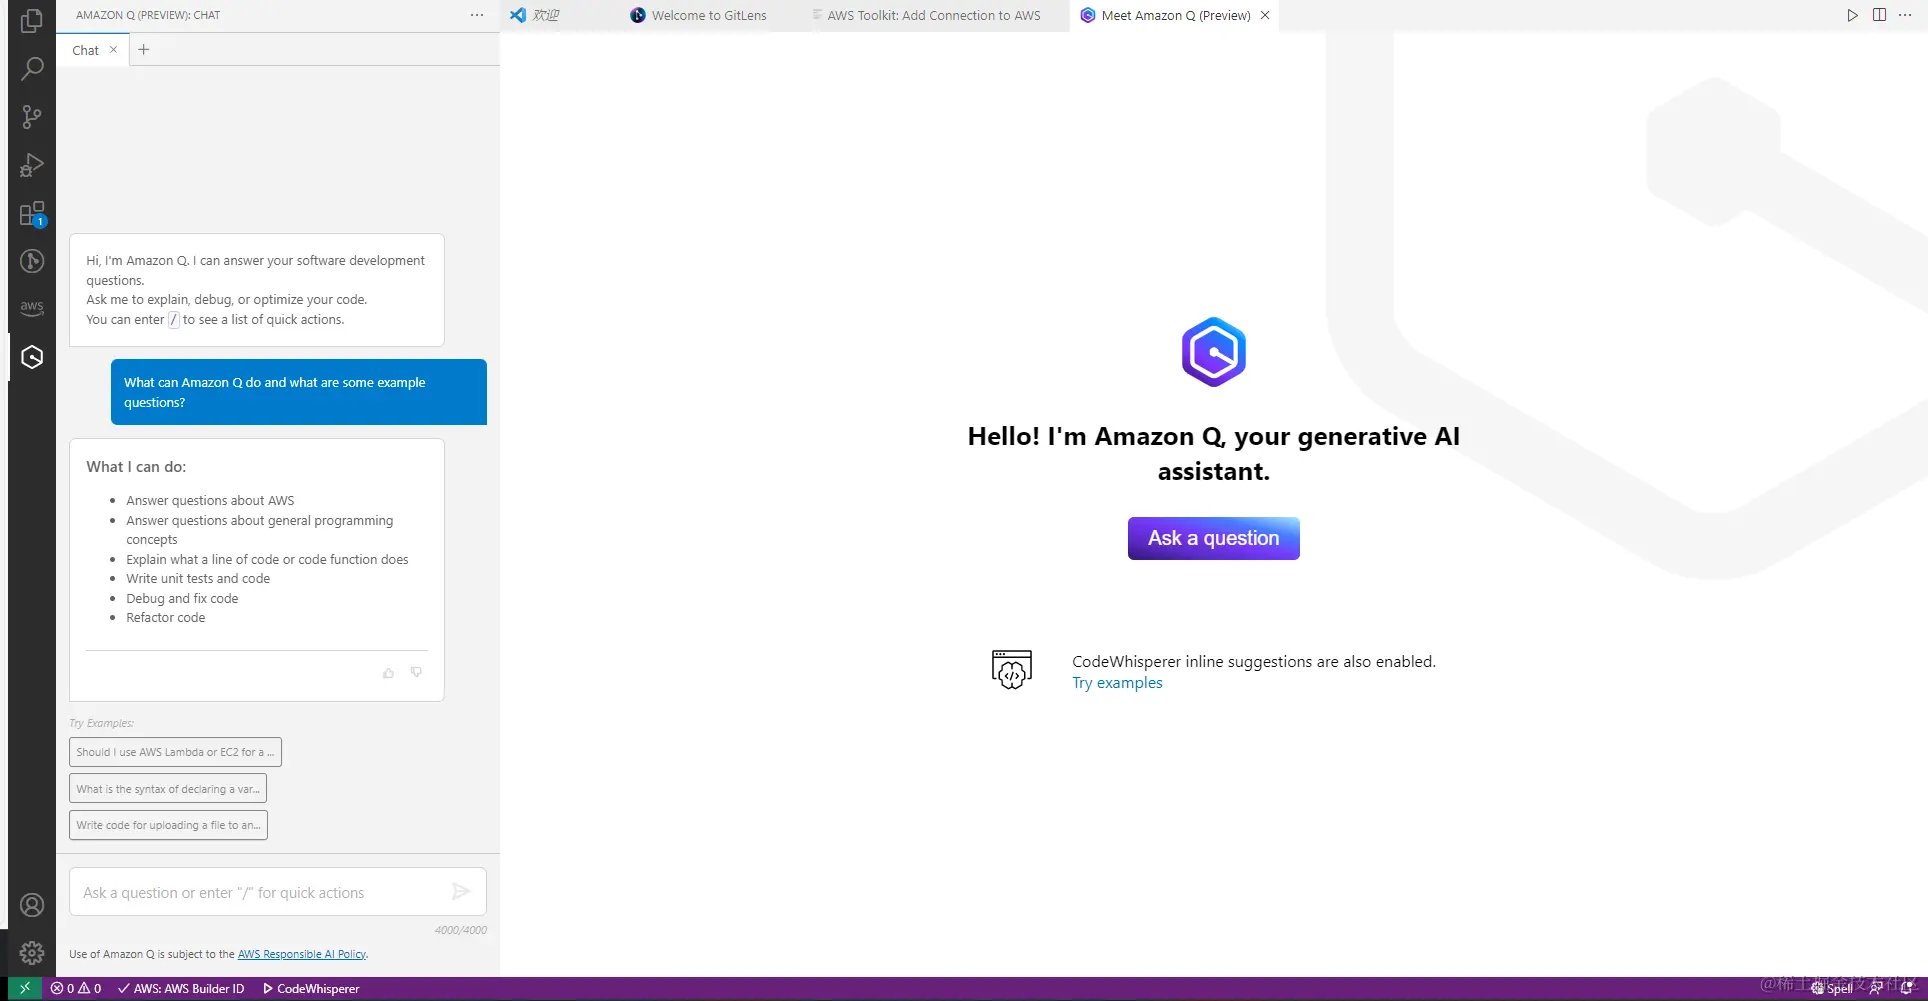The width and height of the screenshot is (1928, 1001).
Task: Click the 'Try Examples:' label
Action: (x=101, y=723)
